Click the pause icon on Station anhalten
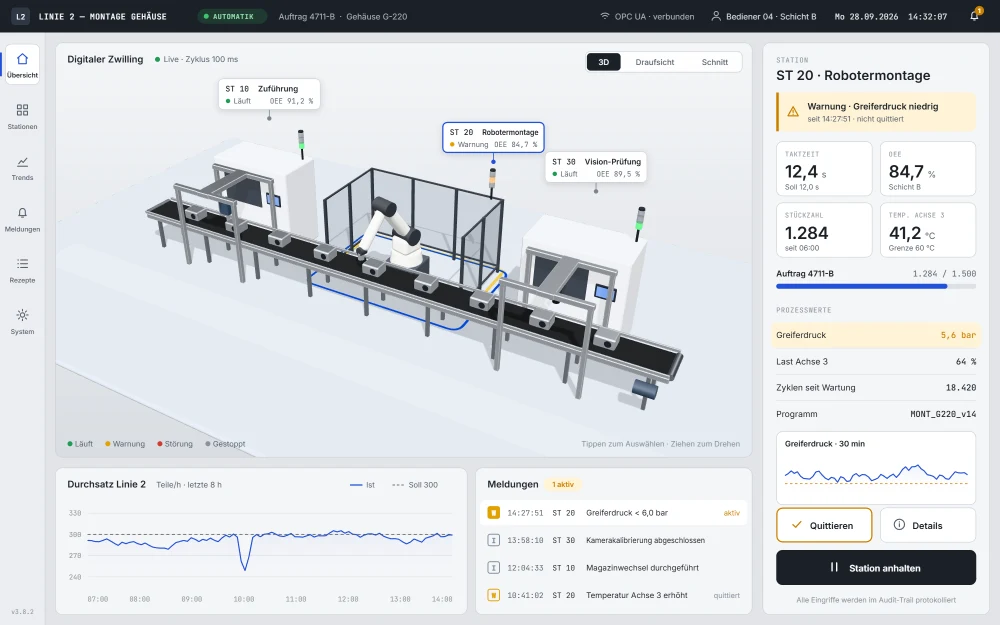Image resolution: width=1000 pixels, height=625 pixels. click(x=834, y=567)
